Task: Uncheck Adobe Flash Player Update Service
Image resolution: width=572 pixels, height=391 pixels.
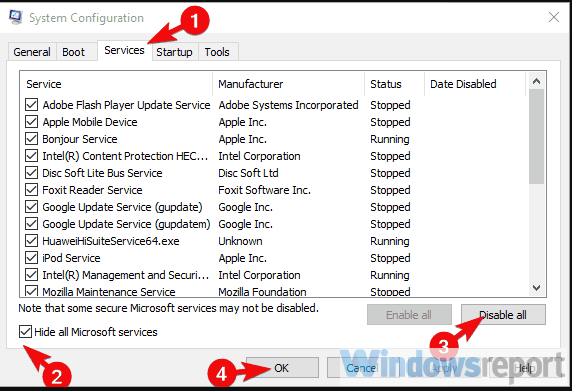Action: 31,105
